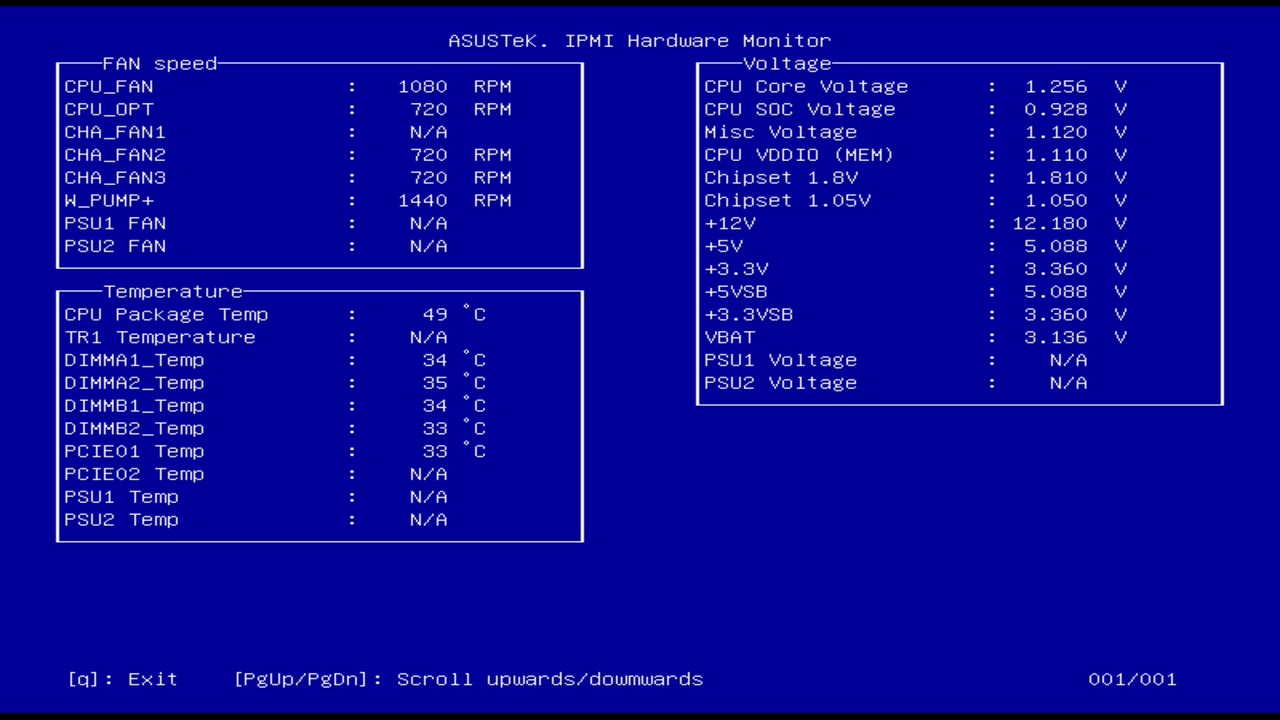Screen dimensions: 1280x720
Task: Select the CPU Package Temp label
Action: coord(166,315)
